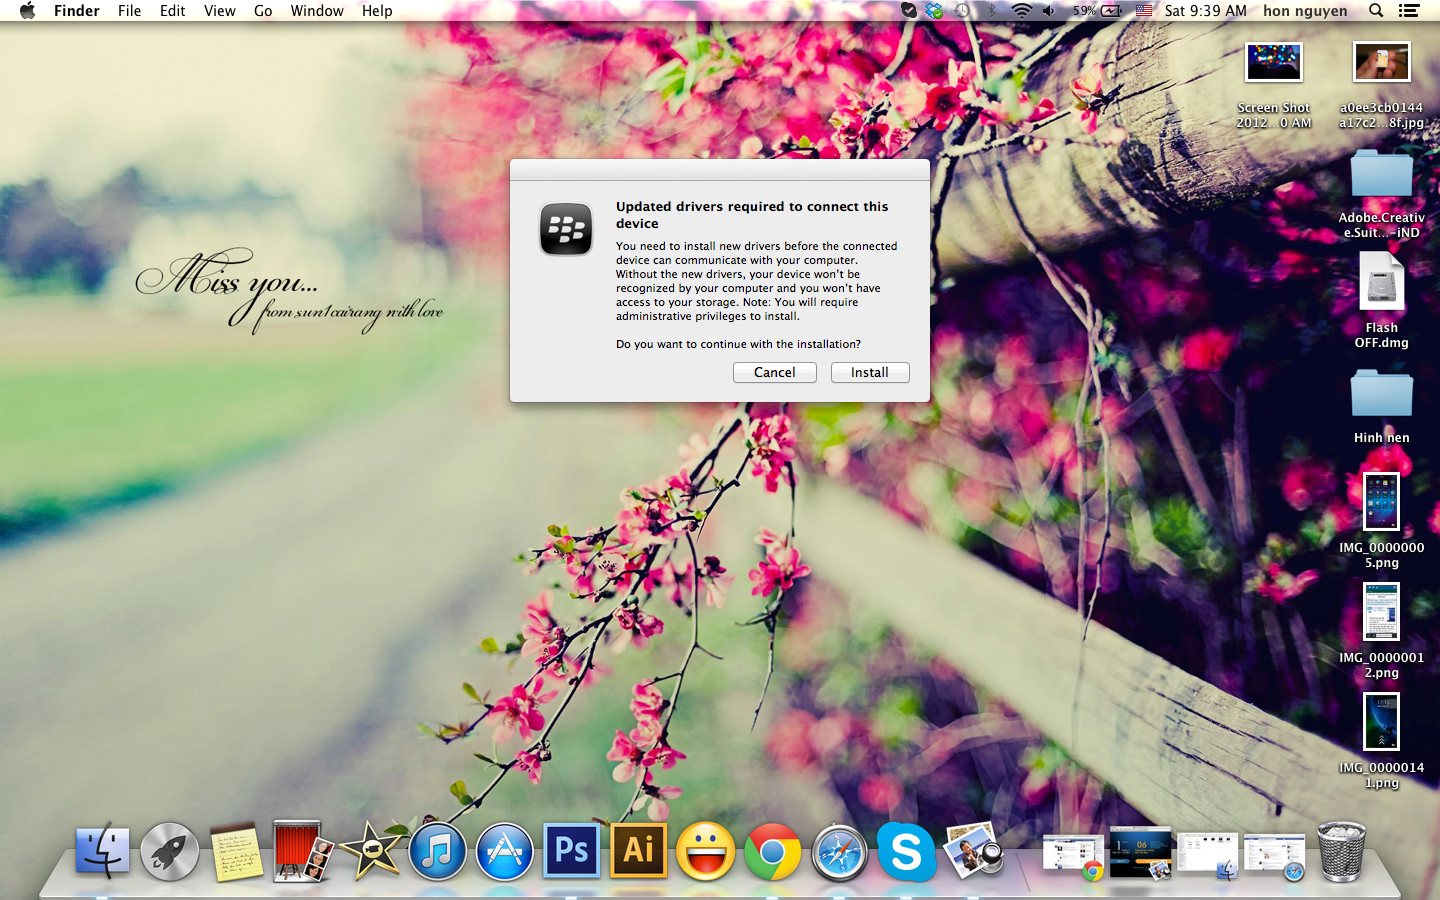Viewport: 1440px width, 900px height.
Task: Open the Help menu
Action: click(x=377, y=11)
